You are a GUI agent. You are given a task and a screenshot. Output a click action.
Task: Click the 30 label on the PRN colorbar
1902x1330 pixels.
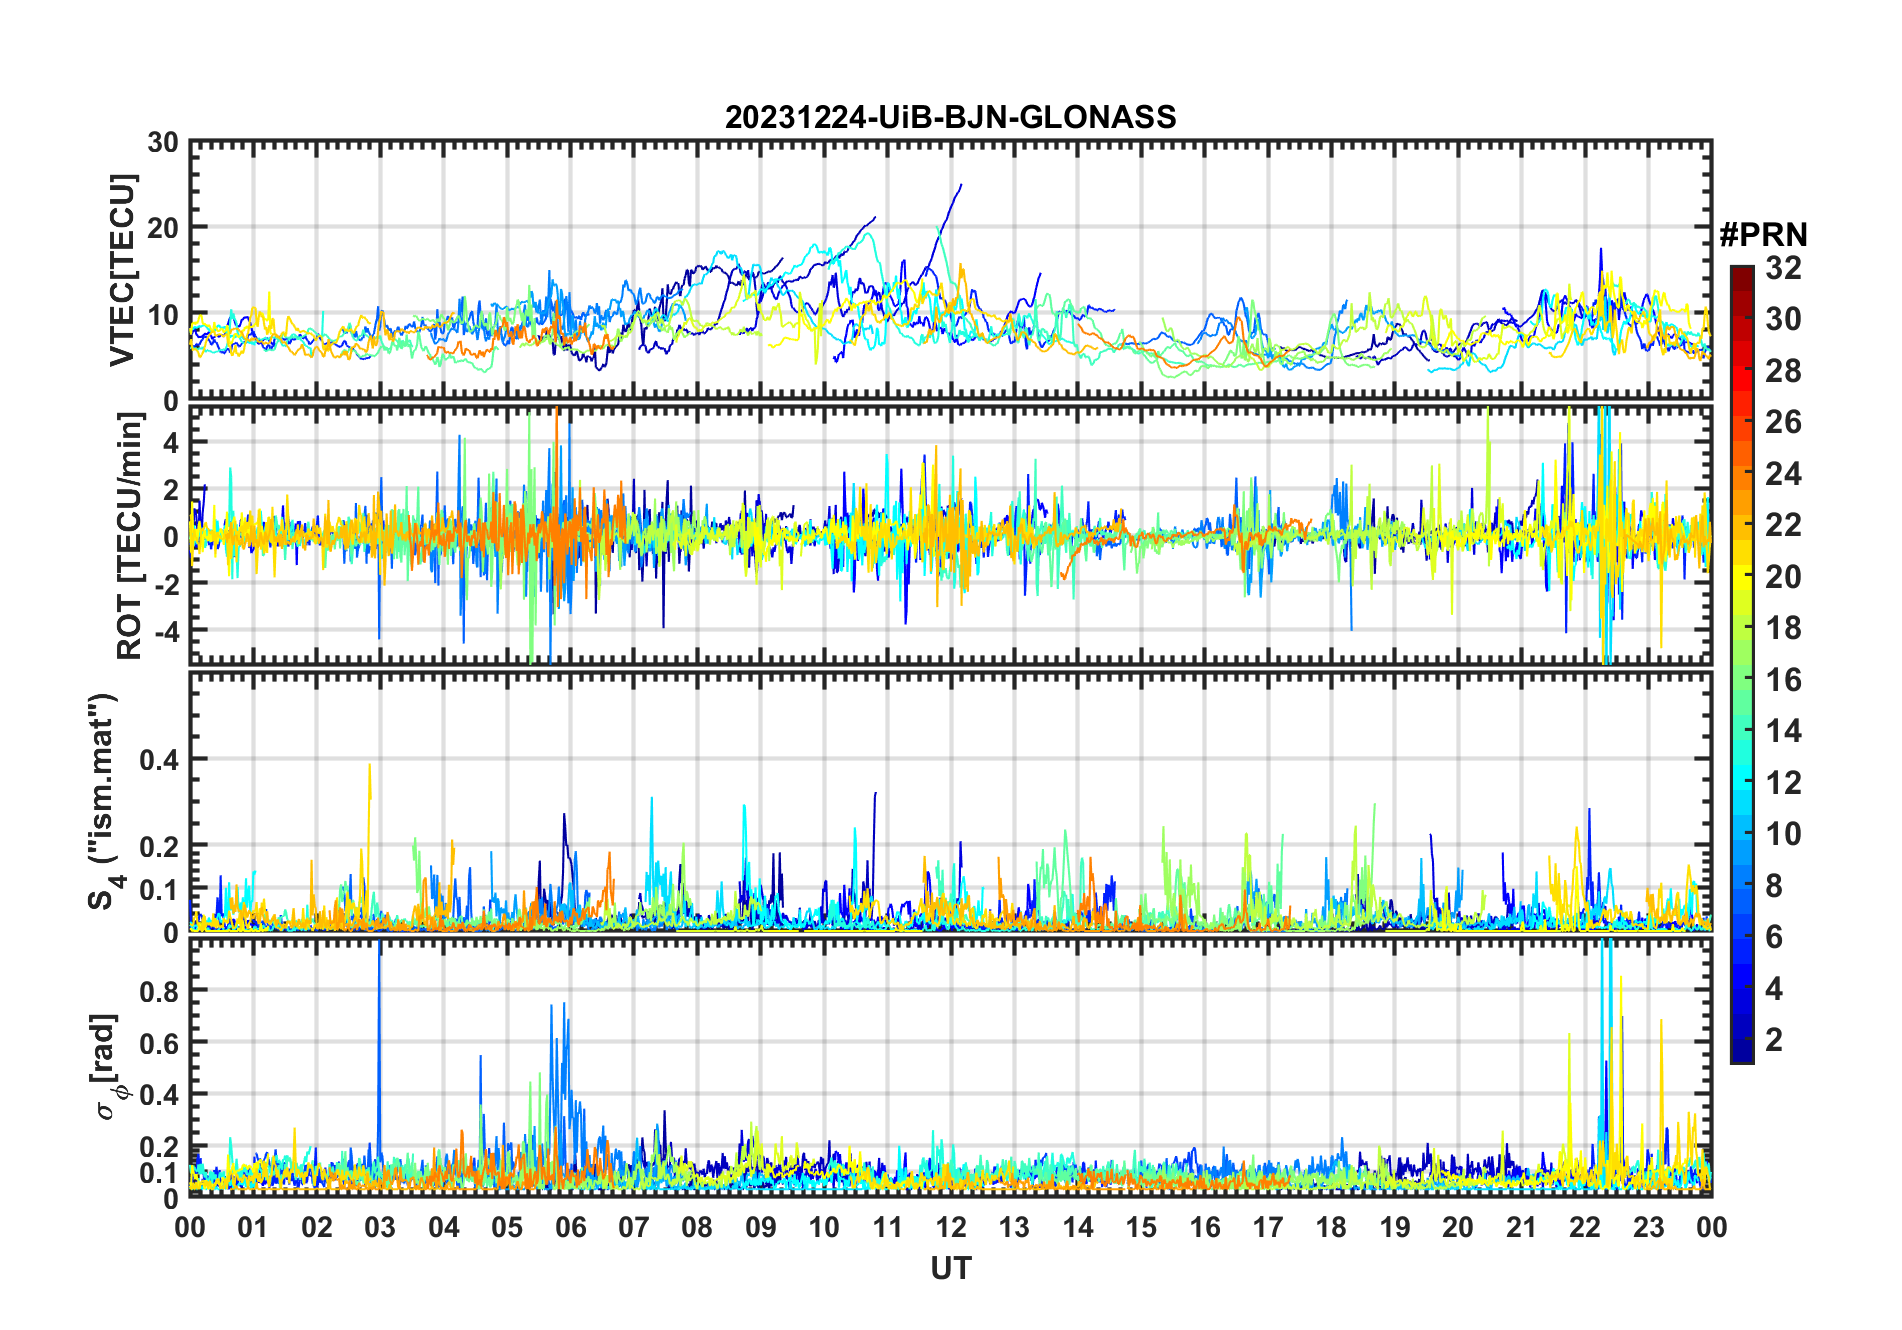coord(1783,319)
